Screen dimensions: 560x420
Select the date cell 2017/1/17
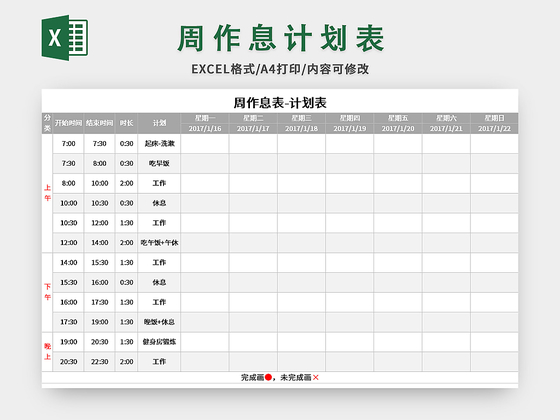253,129
